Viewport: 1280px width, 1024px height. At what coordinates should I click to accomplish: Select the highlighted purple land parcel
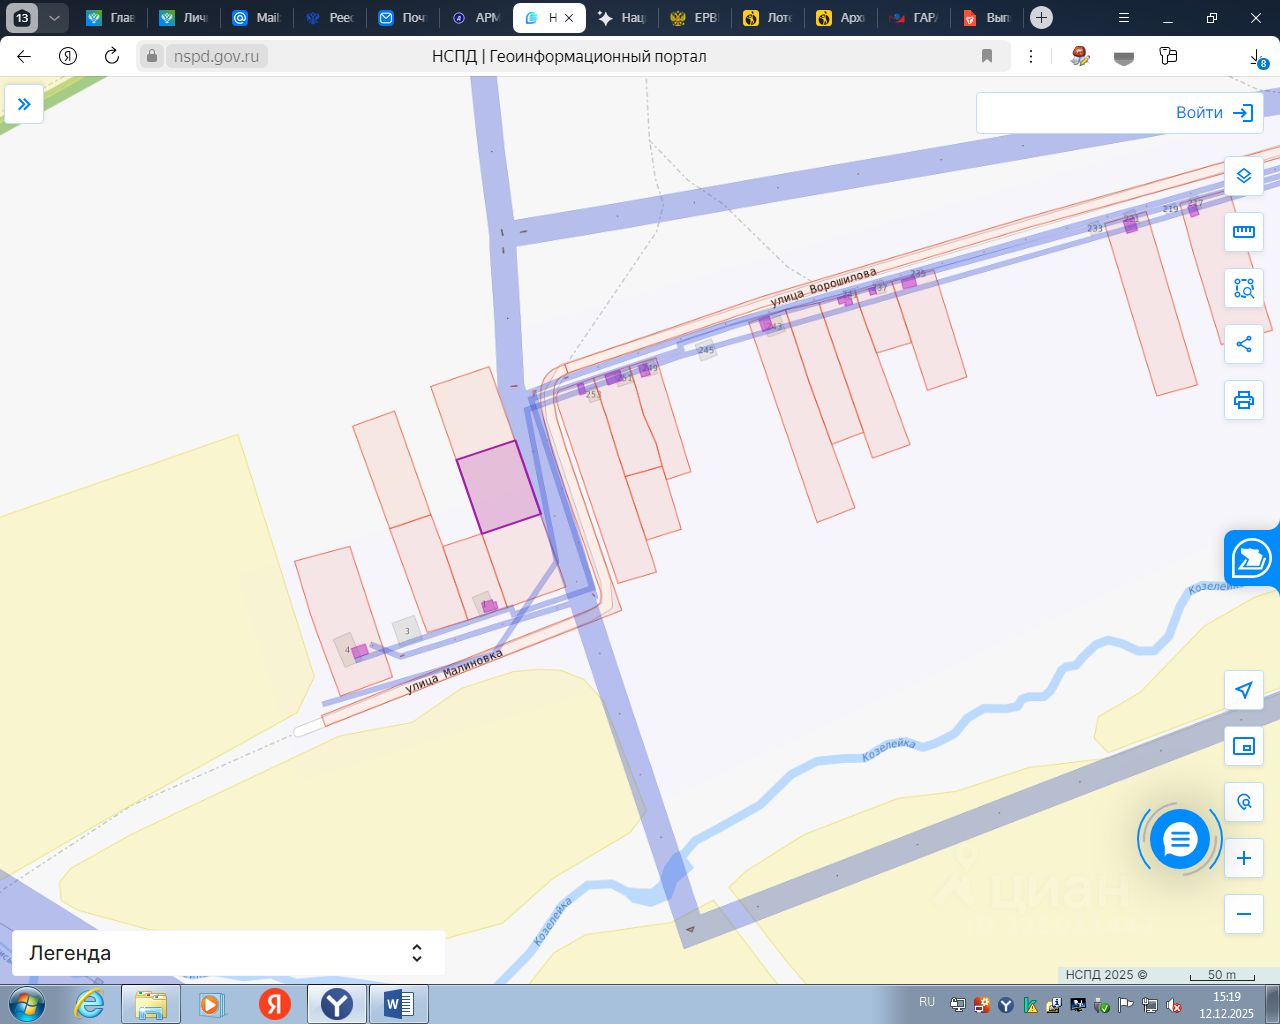click(x=498, y=487)
